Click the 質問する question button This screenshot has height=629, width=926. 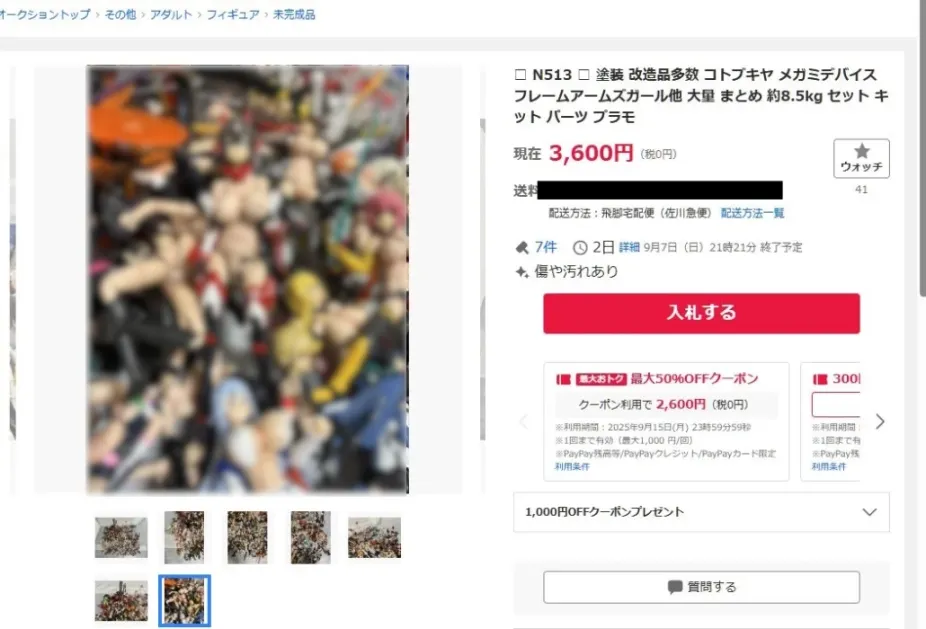702,587
